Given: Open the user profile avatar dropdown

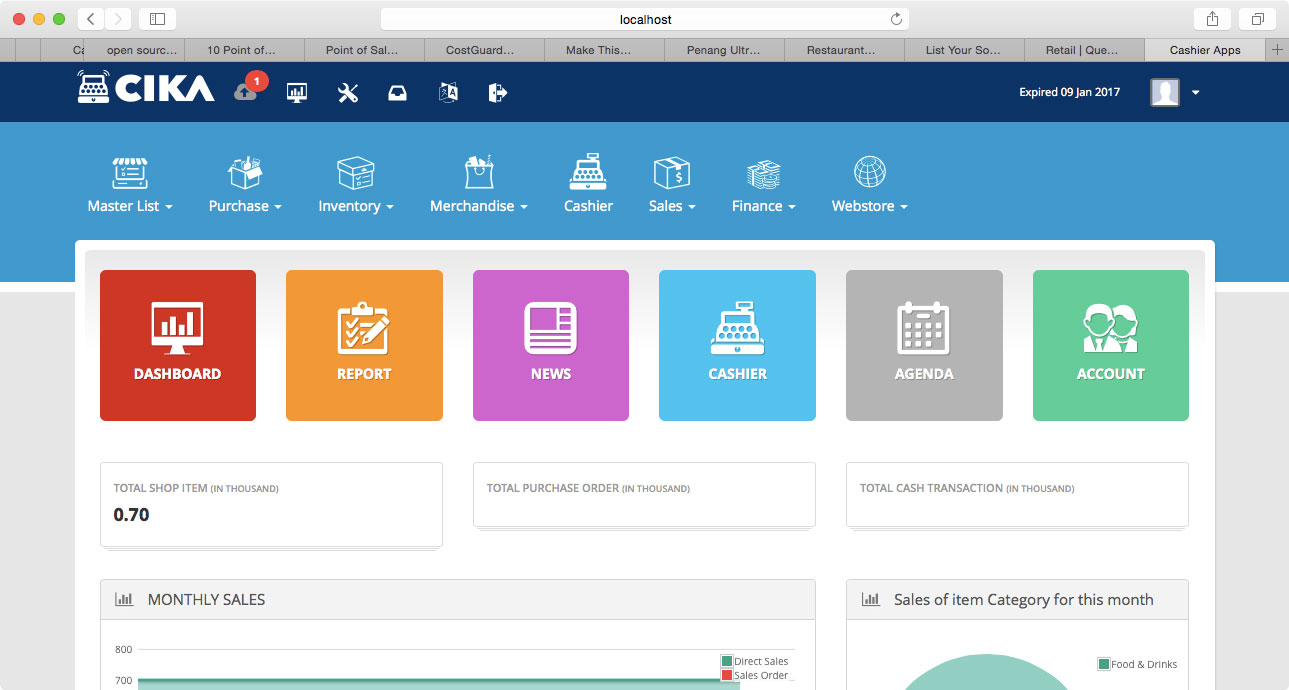Looking at the screenshot, I should (1175, 93).
